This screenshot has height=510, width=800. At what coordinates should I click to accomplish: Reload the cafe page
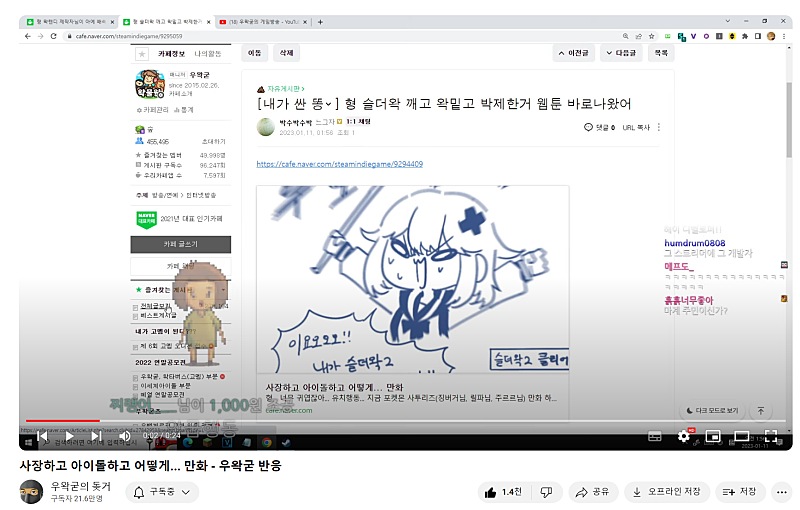click(x=54, y=36)
